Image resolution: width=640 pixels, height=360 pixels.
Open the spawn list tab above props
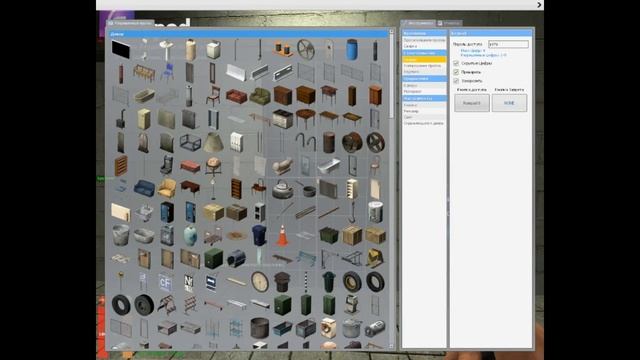(131, 23)
